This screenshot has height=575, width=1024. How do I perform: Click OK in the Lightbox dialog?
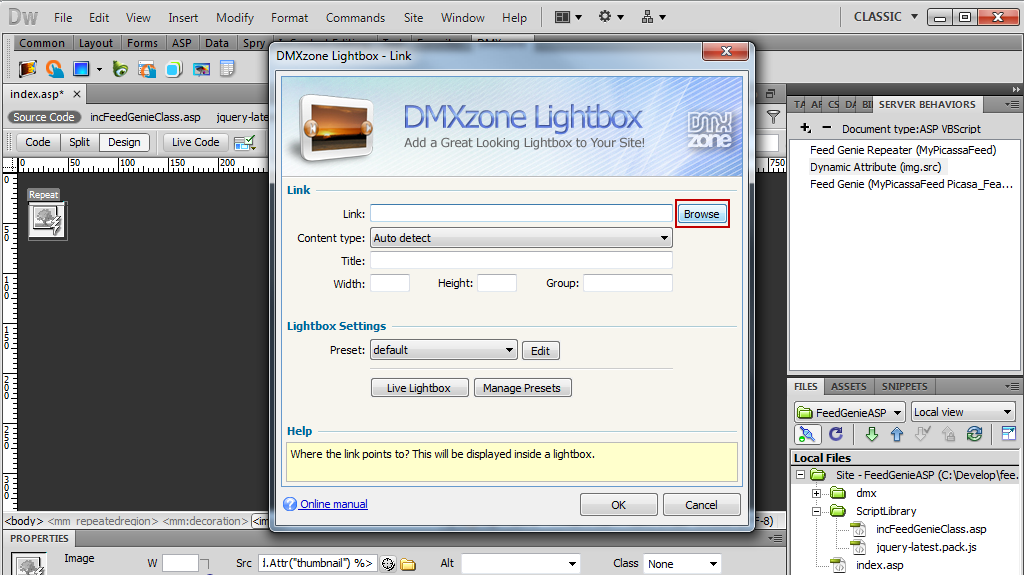[x=618, y=504]
